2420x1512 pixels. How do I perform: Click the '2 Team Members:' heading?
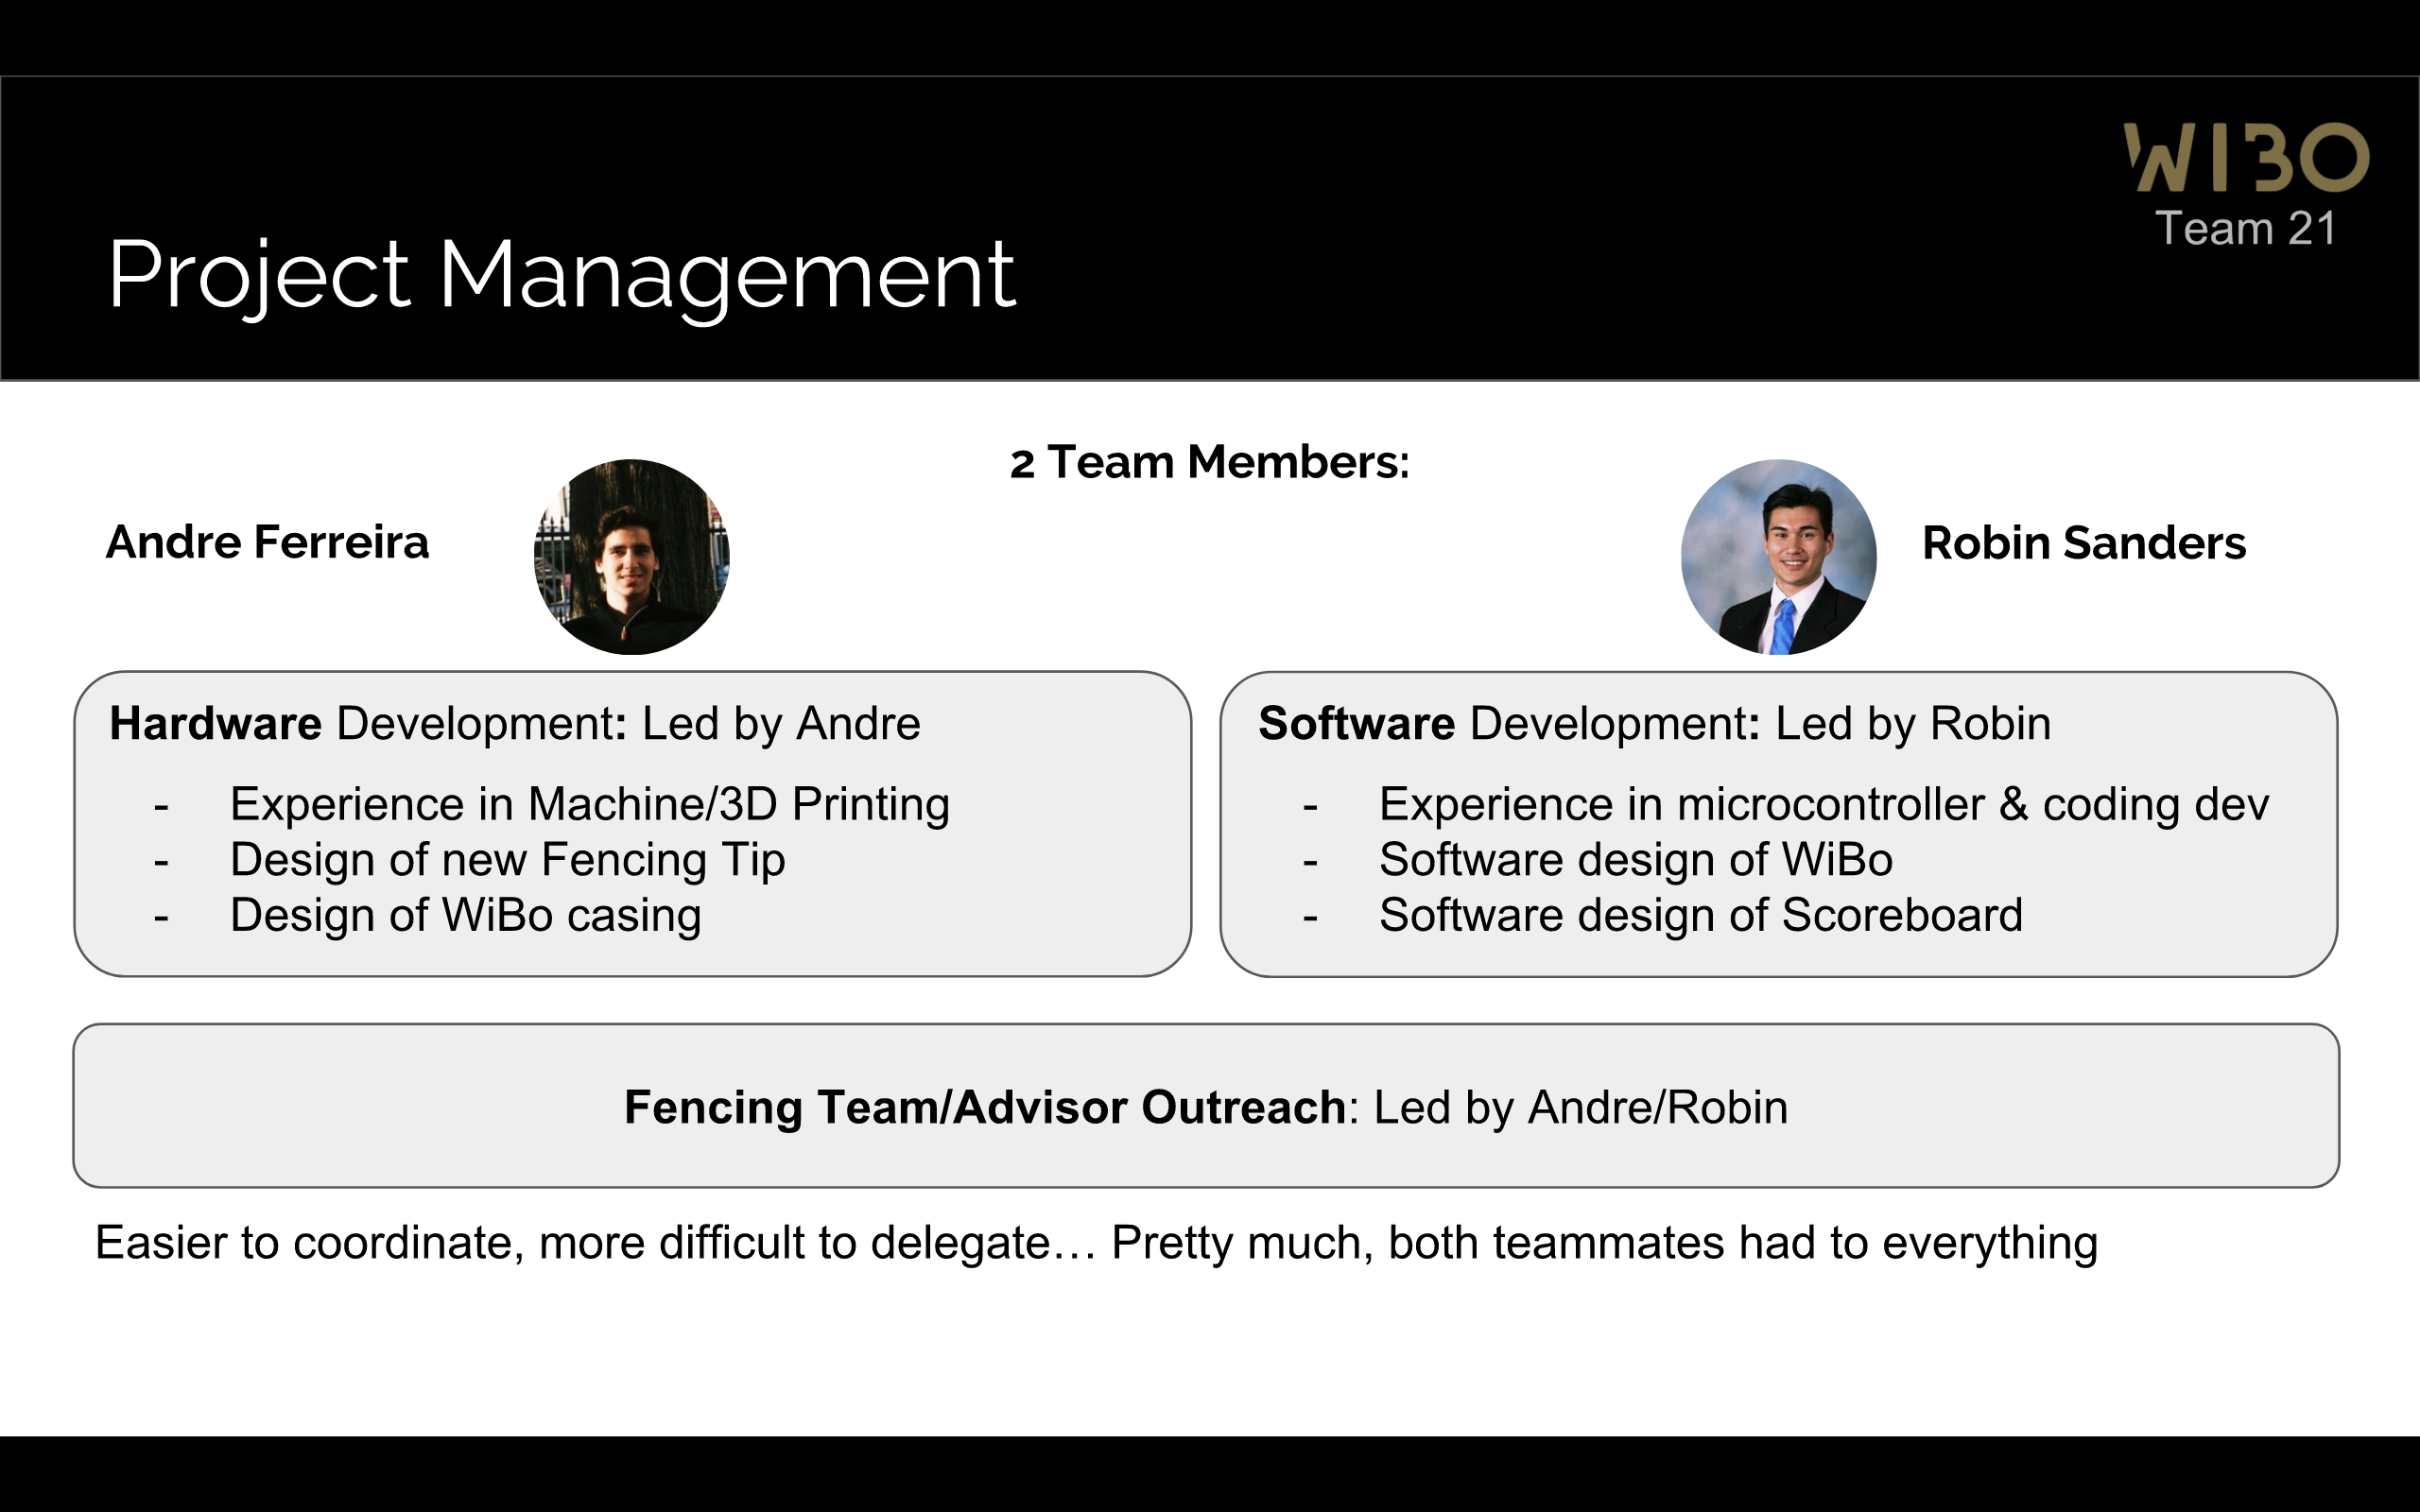(1209, 463)
